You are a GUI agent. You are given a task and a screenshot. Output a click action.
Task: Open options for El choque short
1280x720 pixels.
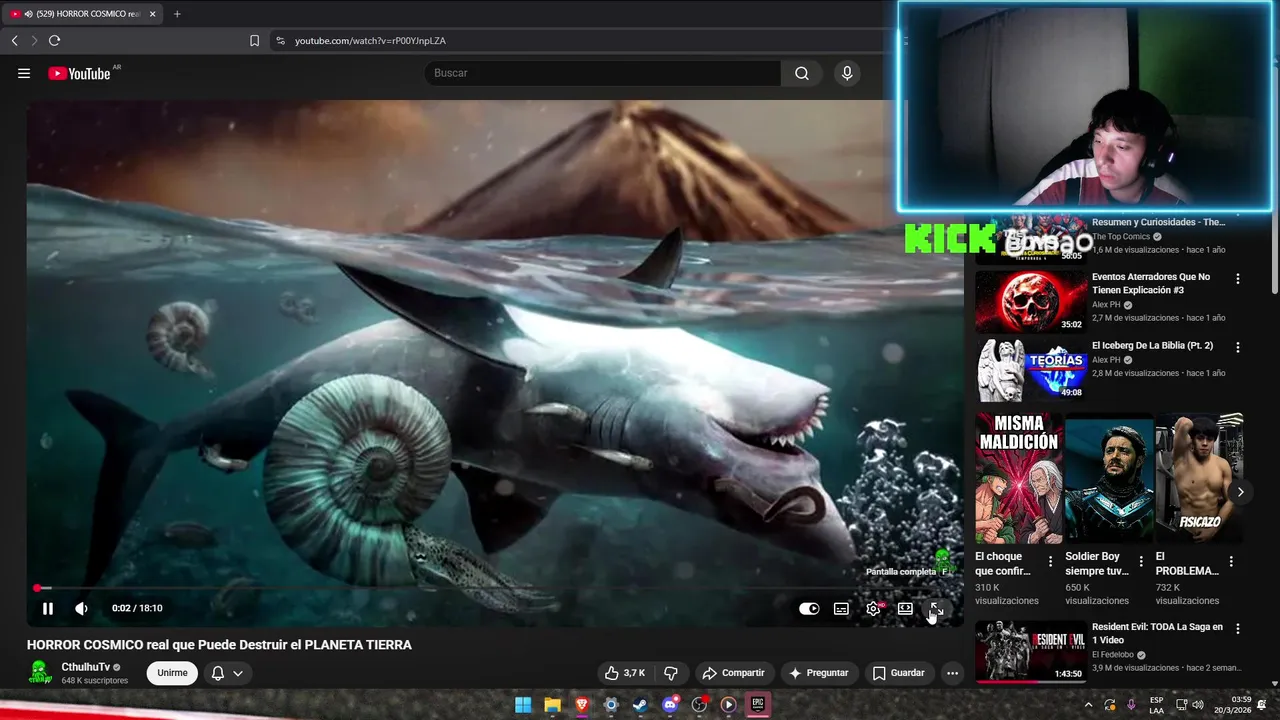[x=1050, y=562]
